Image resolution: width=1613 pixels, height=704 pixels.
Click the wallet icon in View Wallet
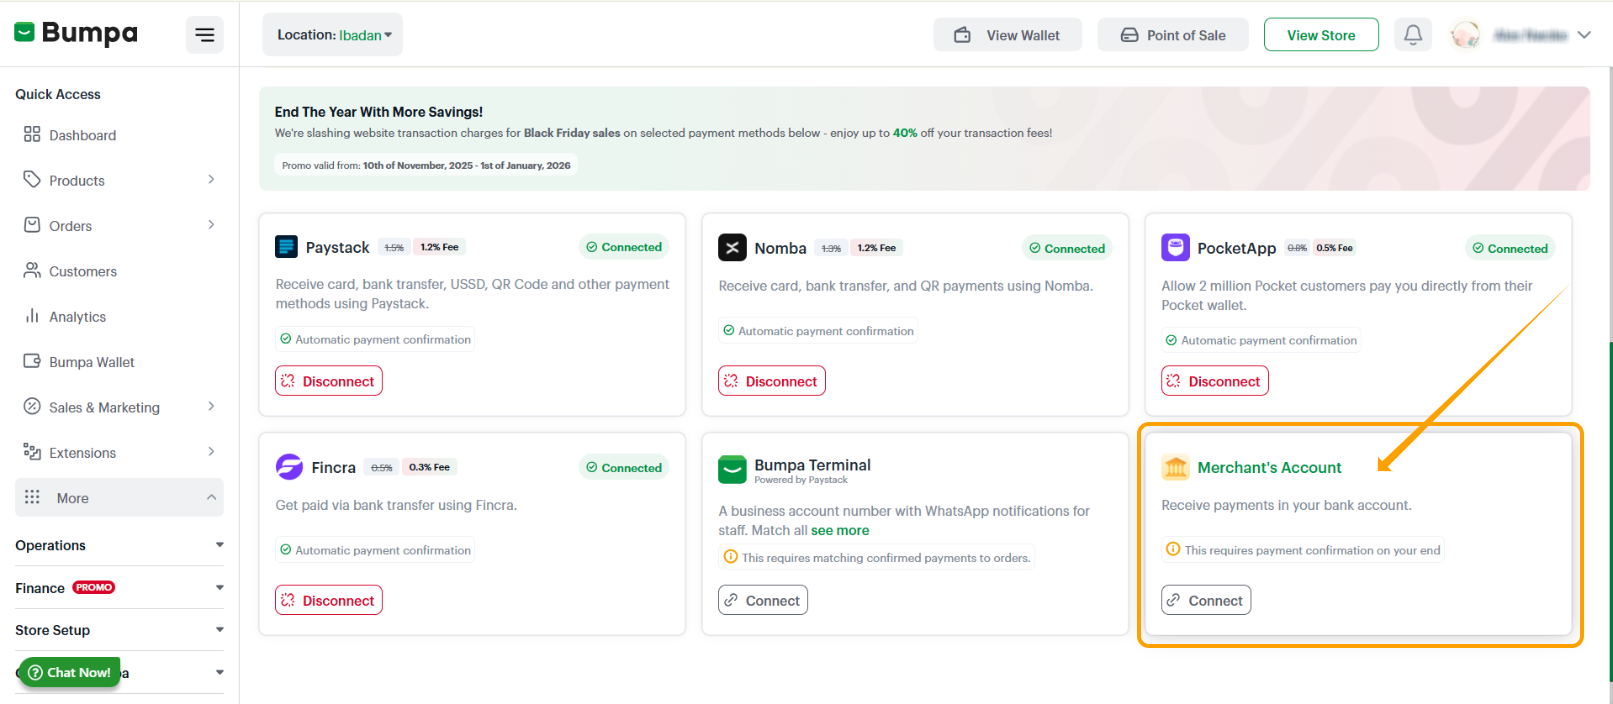[962, 35]
